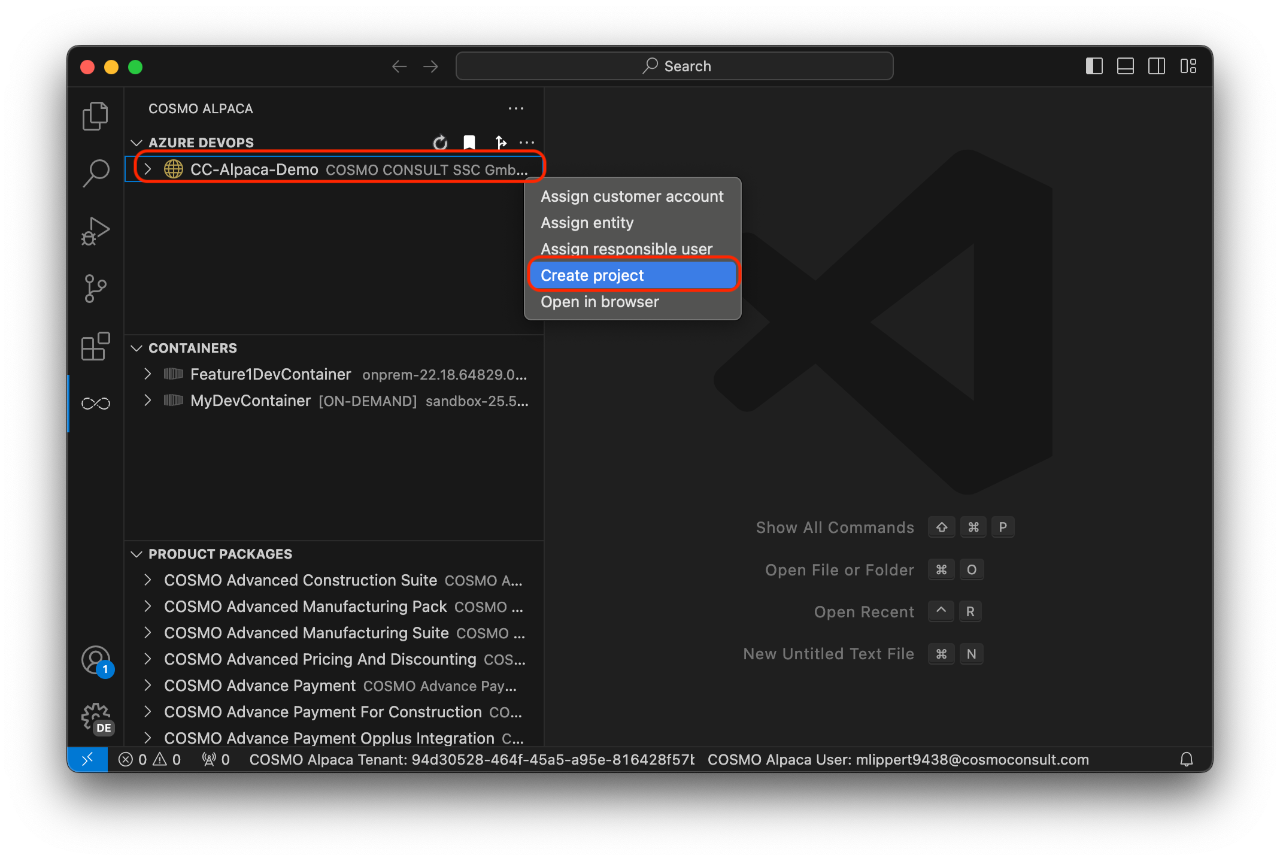The height and width of the screenshot is (861, 1280).
Task: Click the notifications bell in status bar
Action: pyautogui.click(x=1186, y=759)
